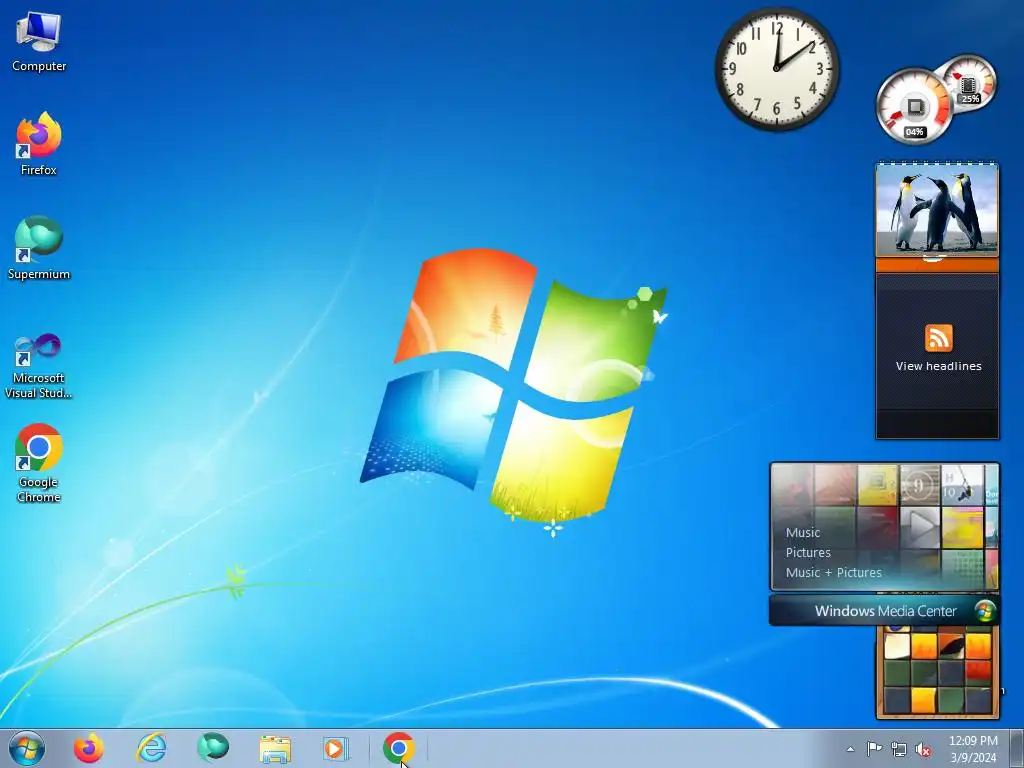Click the Show desktop button

tap(1016, 748)
